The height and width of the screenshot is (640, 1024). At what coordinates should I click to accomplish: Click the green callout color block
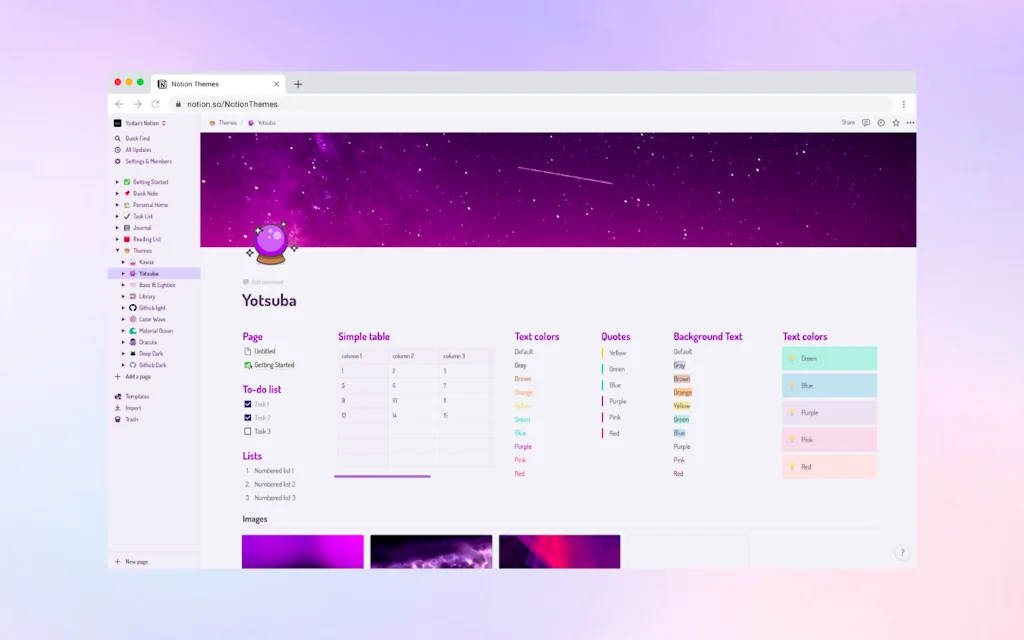click(829, 359)
